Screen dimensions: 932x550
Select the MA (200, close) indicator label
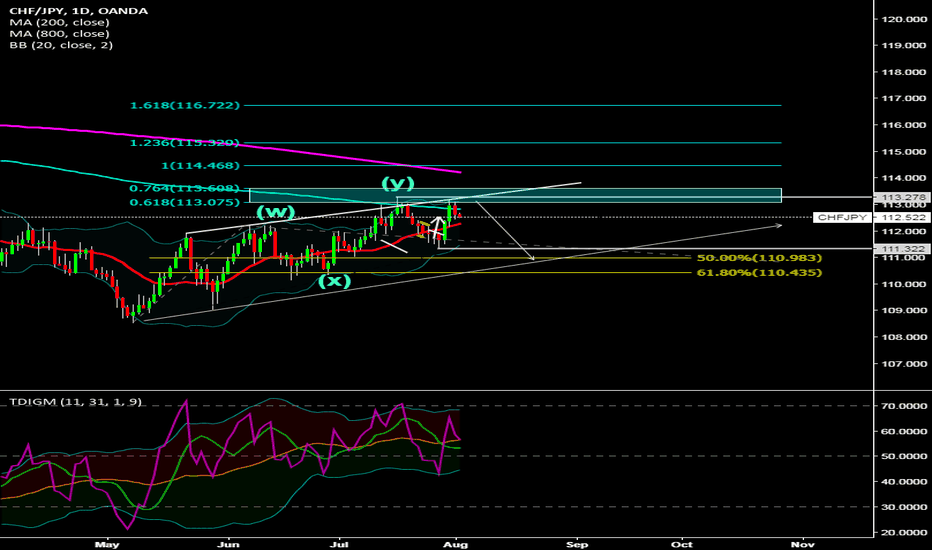click(59, 23)
